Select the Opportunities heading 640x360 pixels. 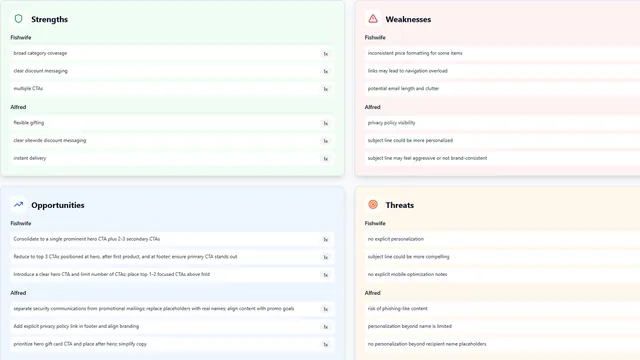point(58,205)
